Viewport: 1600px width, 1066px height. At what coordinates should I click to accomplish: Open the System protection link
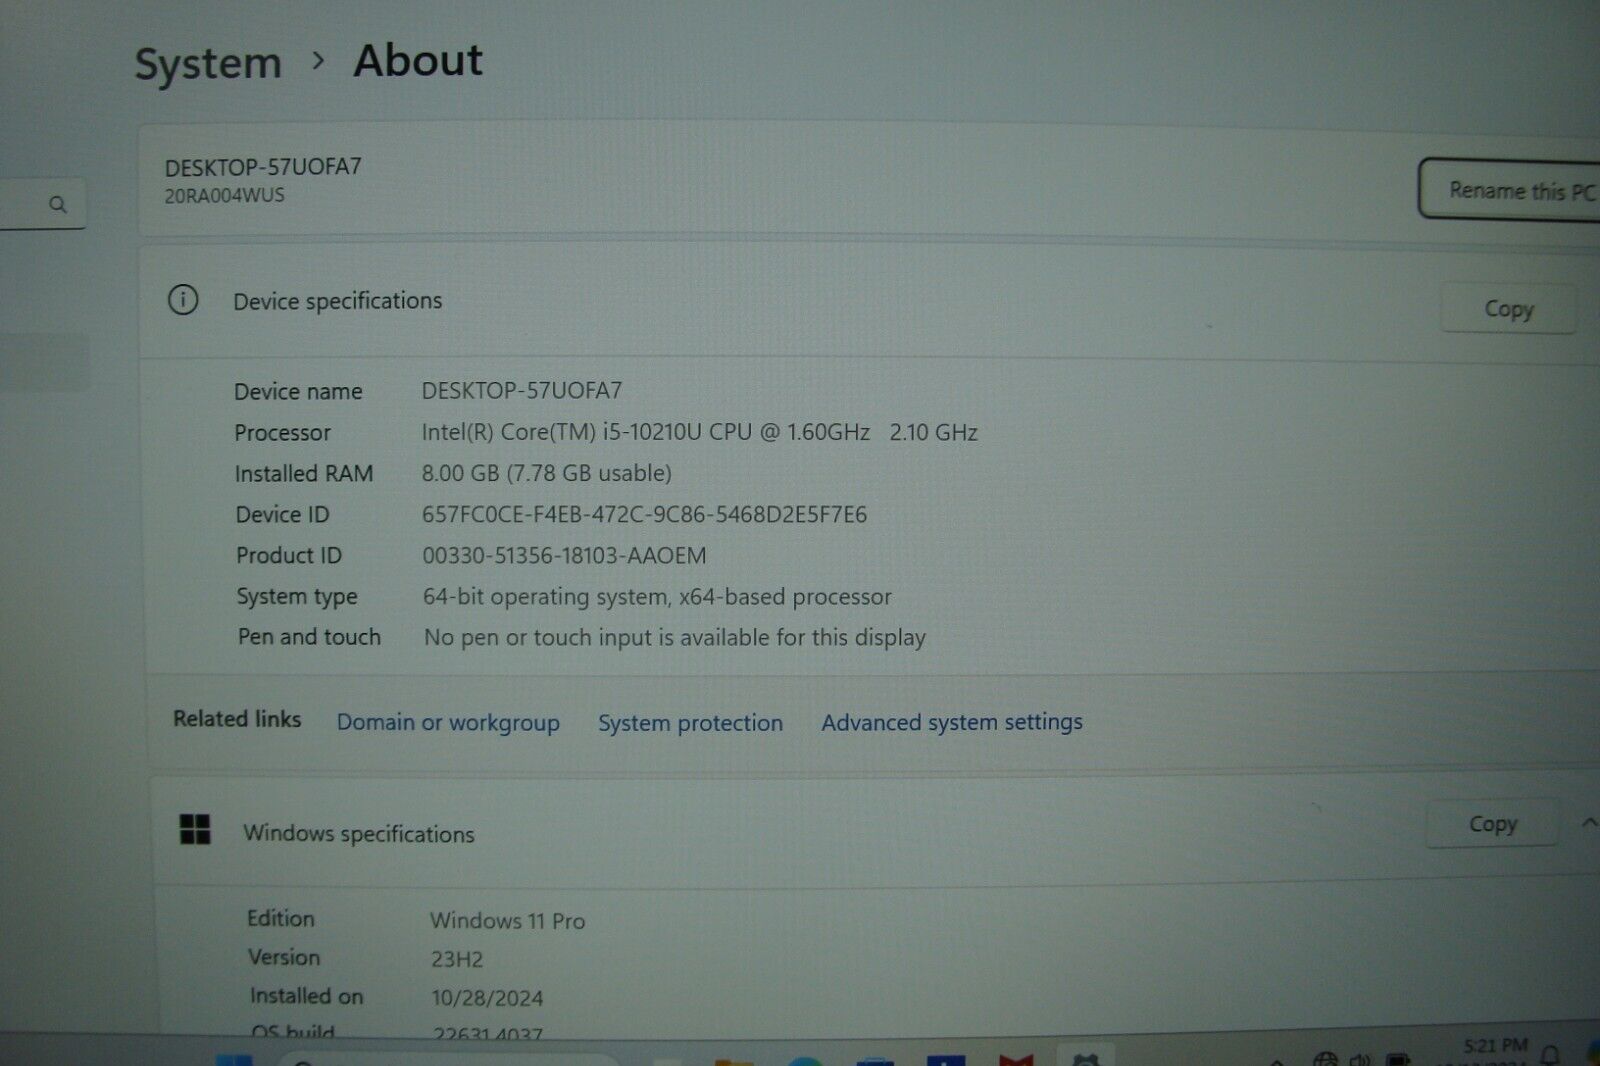(x=690, y=723)
